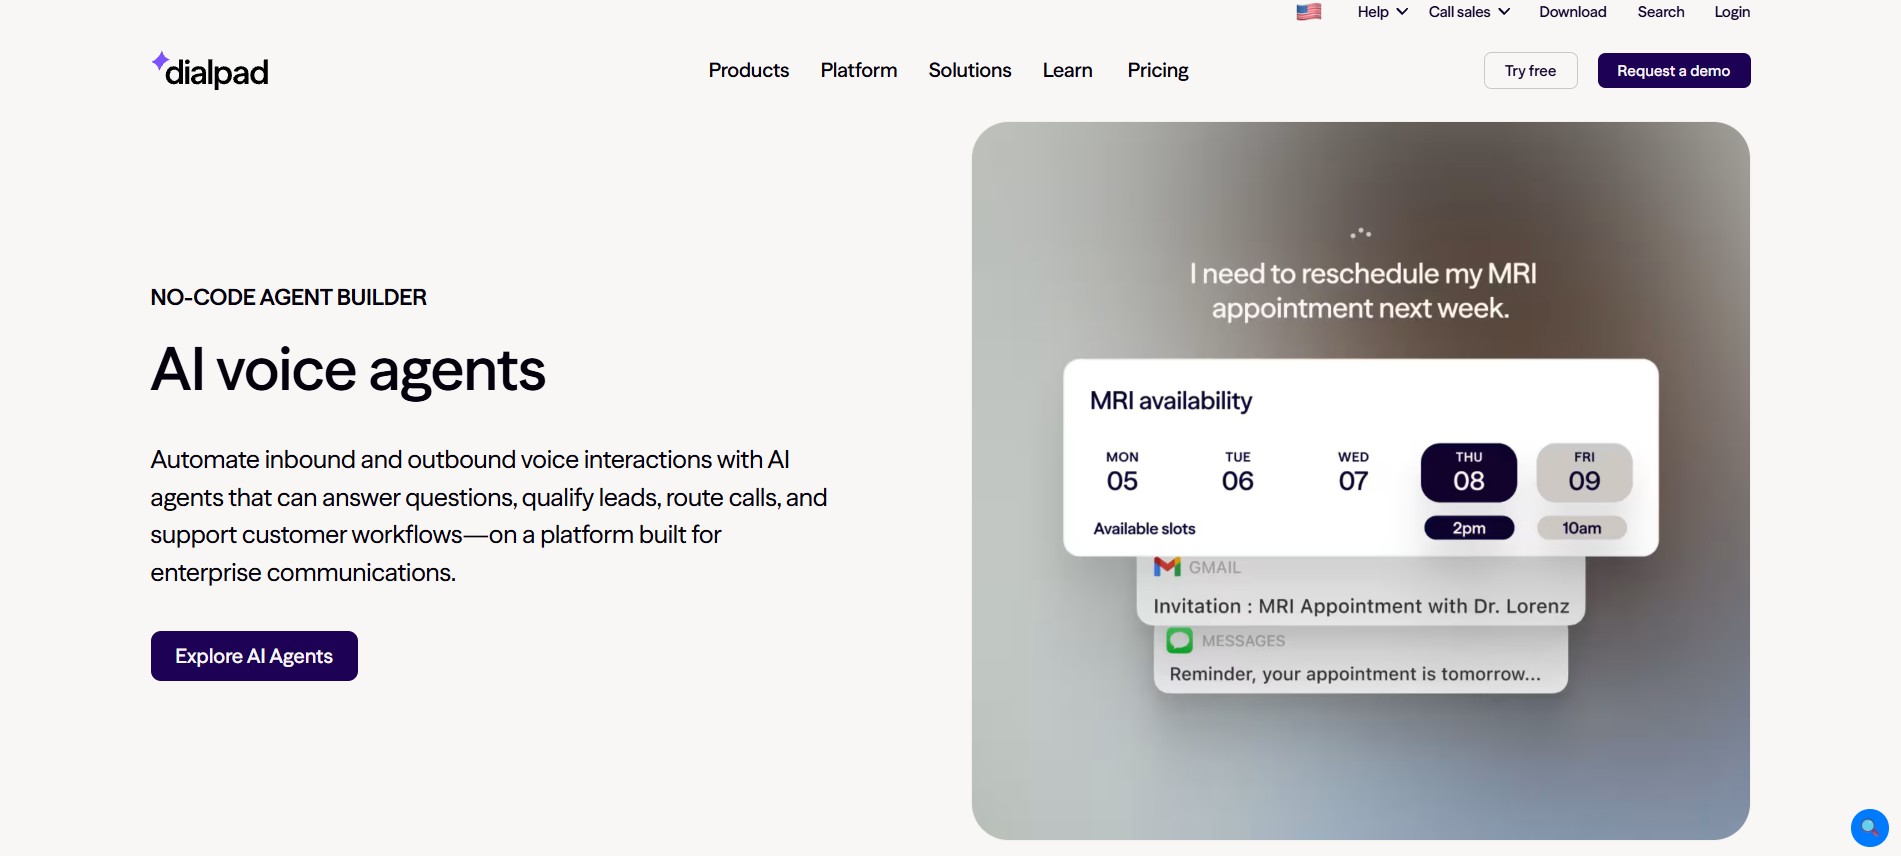This screenshot has height=856, width=1901.
Task: Click the 'Reminder, your appointment is tomorrow...' message
Action: tap(1355, 674)
